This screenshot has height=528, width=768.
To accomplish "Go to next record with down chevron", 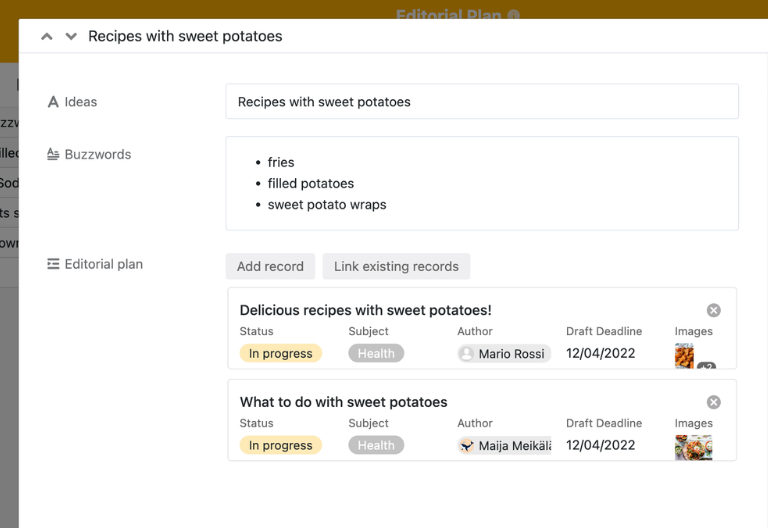I will [71, 36].
